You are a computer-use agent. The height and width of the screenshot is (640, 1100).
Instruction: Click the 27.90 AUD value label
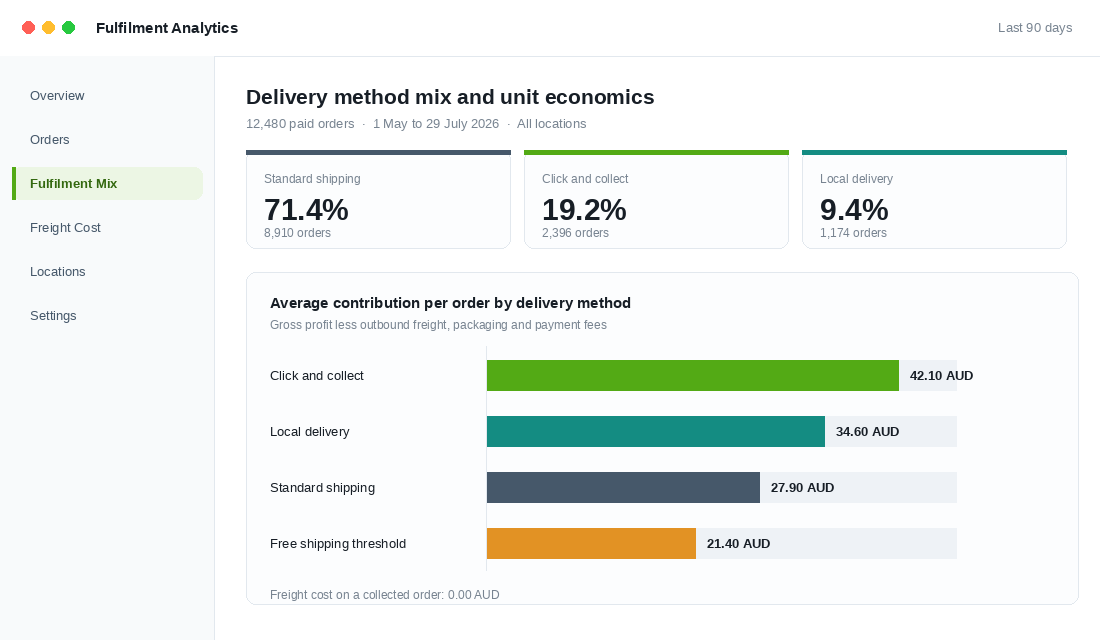click(x=803, y=488)
